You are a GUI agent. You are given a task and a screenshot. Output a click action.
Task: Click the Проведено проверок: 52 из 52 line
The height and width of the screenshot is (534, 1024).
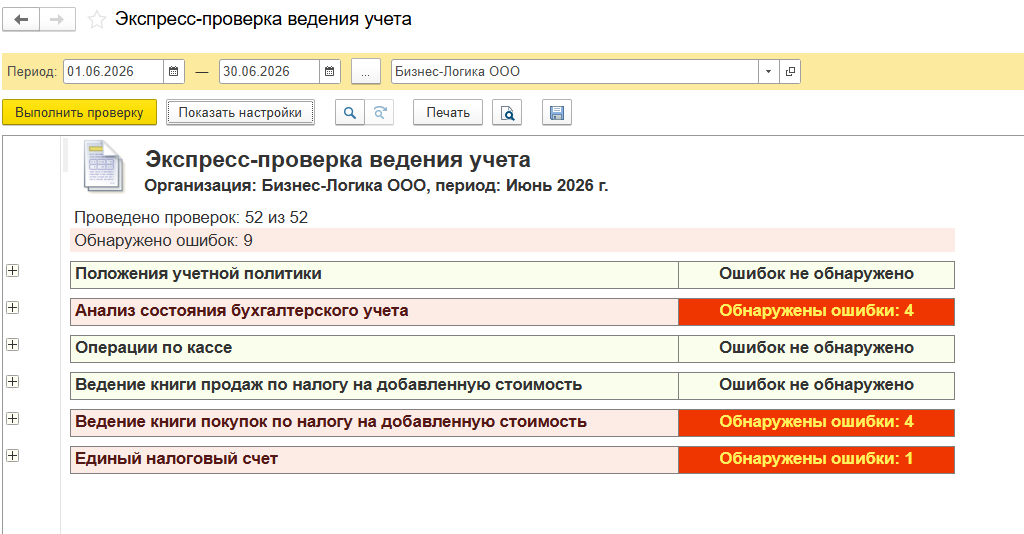(191, 217)
